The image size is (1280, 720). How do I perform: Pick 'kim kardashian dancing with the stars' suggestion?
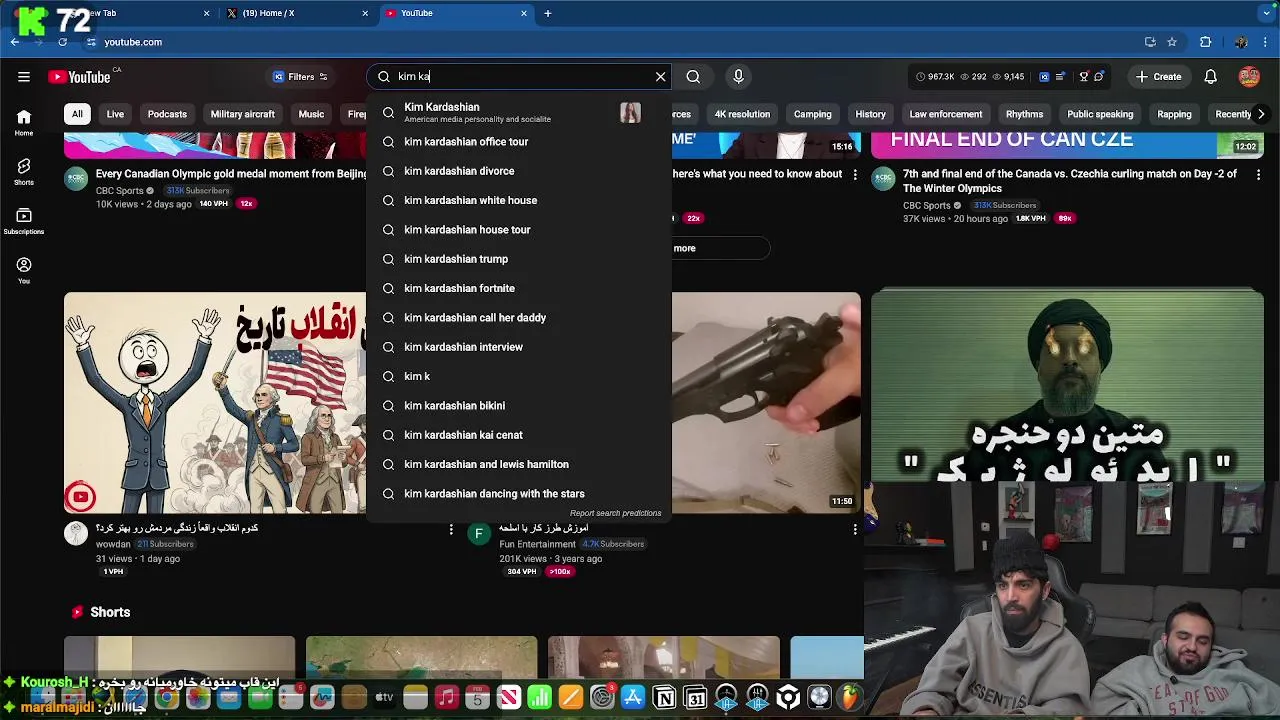[x=518, y=494]
